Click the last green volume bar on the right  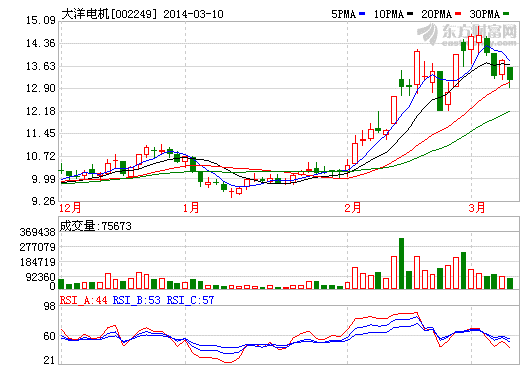click(510, 283)
